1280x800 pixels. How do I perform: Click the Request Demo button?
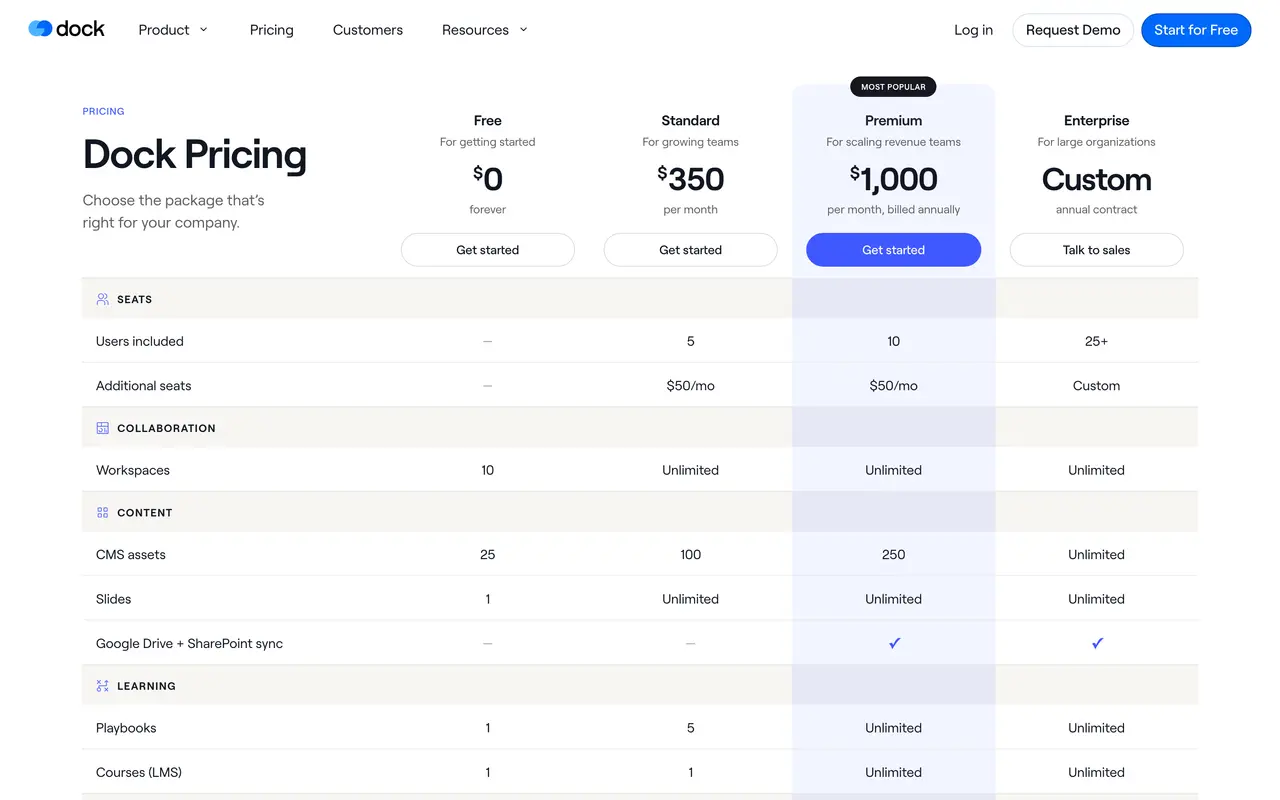1073,30
